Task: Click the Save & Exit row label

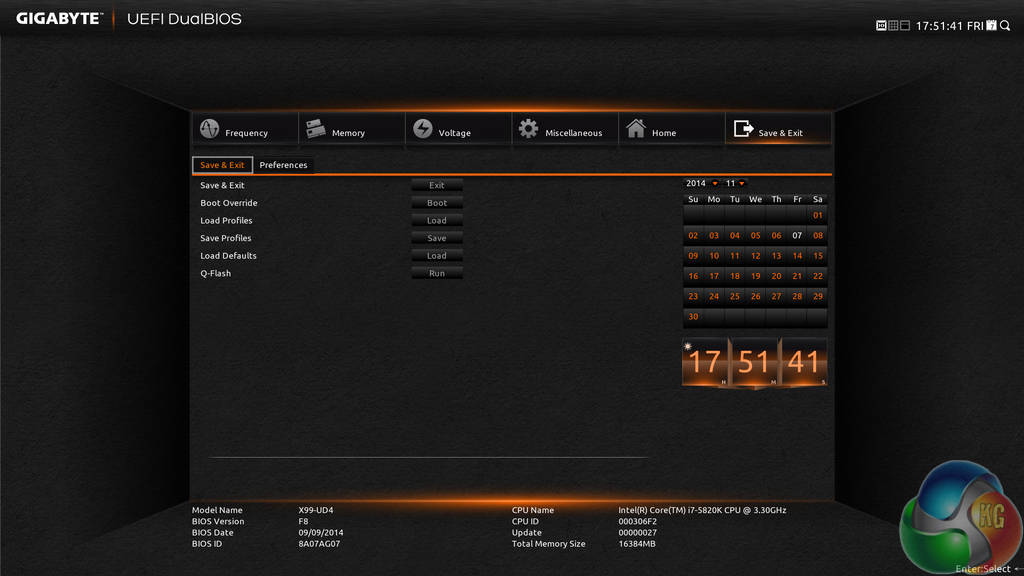Action: coord(222,185)
